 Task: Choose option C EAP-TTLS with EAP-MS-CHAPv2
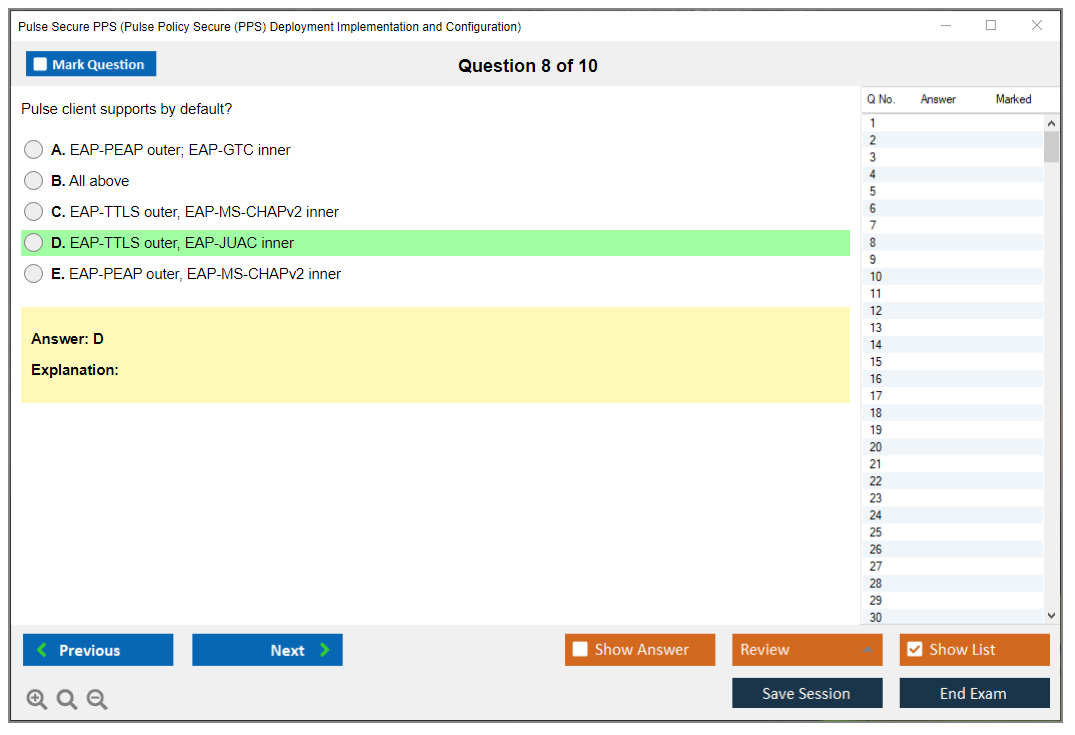tap(34, 212)
